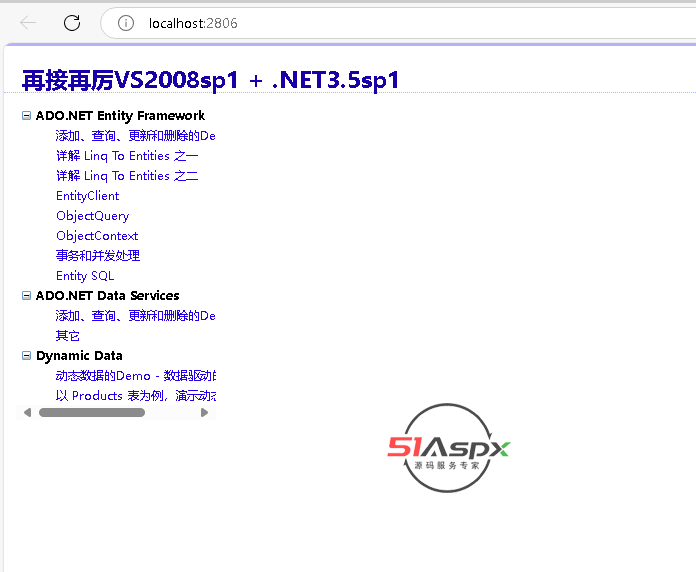Image resolution: width=696 pixels, height=572 pixels.
Task: Open the ObjectContext link
Action: (97, 236)
